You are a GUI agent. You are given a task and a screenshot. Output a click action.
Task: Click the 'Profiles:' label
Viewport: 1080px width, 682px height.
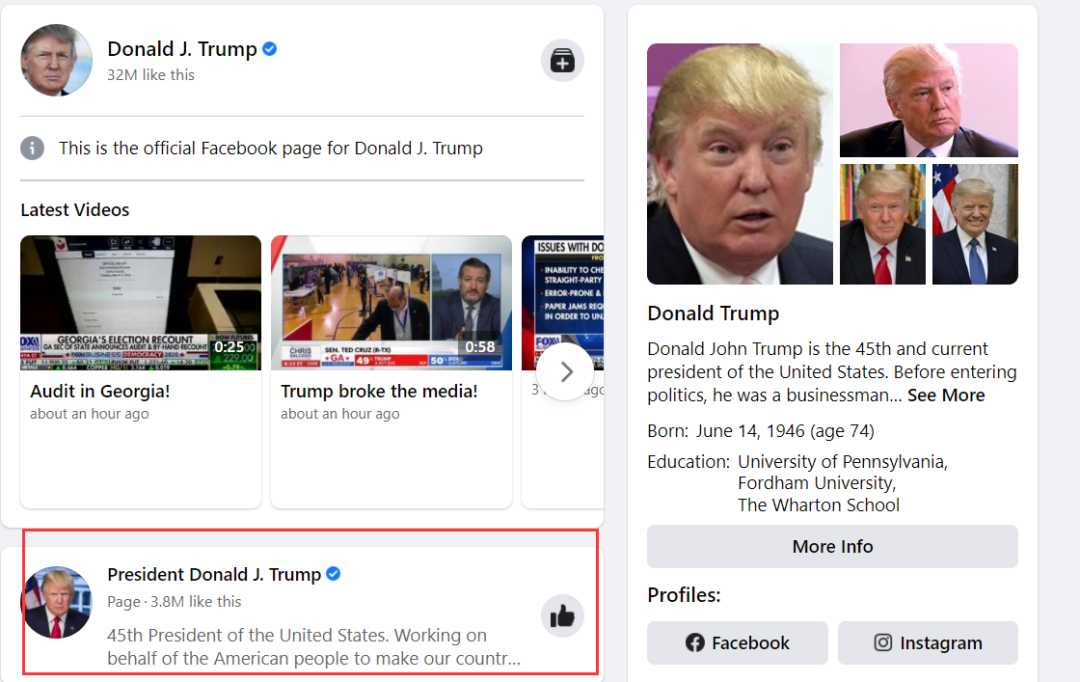pos(683,595)
